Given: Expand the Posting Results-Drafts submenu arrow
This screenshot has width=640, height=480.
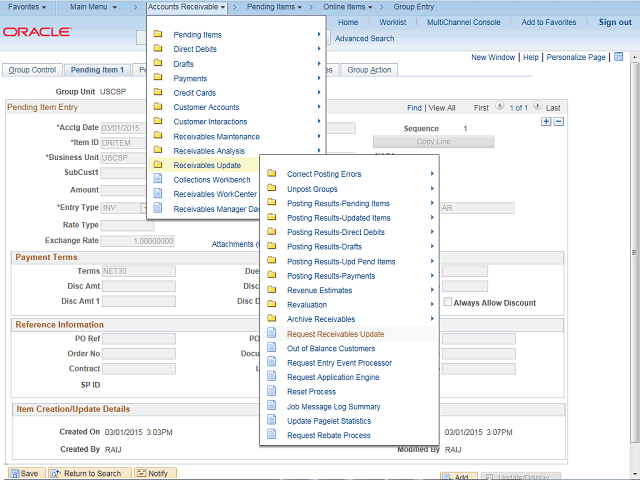Looking at the screenshot, I should (432, 247).
